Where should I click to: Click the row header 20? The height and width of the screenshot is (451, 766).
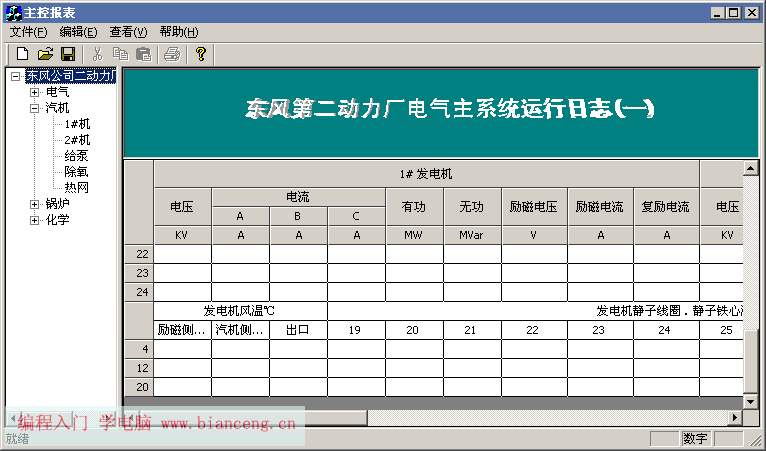point(139,387)
